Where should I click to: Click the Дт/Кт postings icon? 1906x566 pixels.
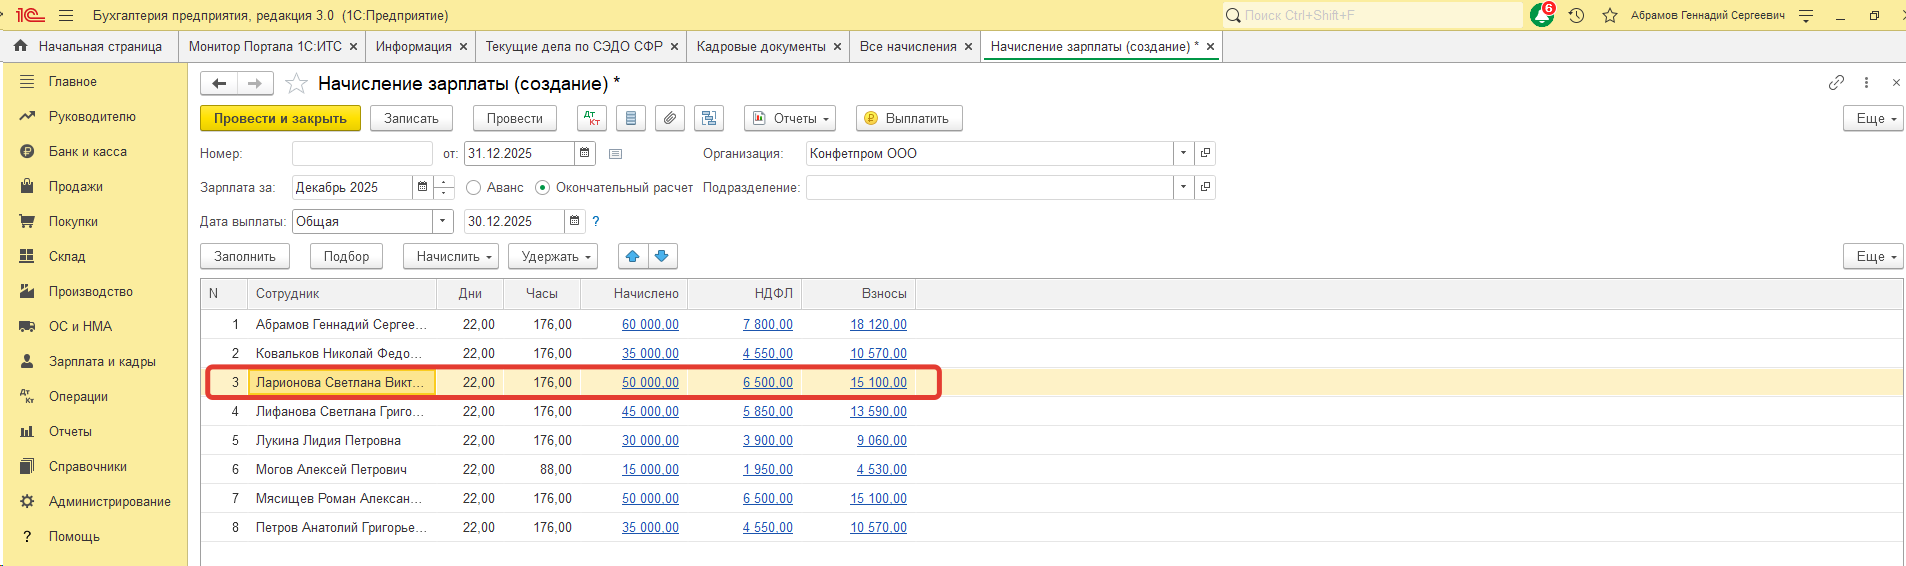592,118
